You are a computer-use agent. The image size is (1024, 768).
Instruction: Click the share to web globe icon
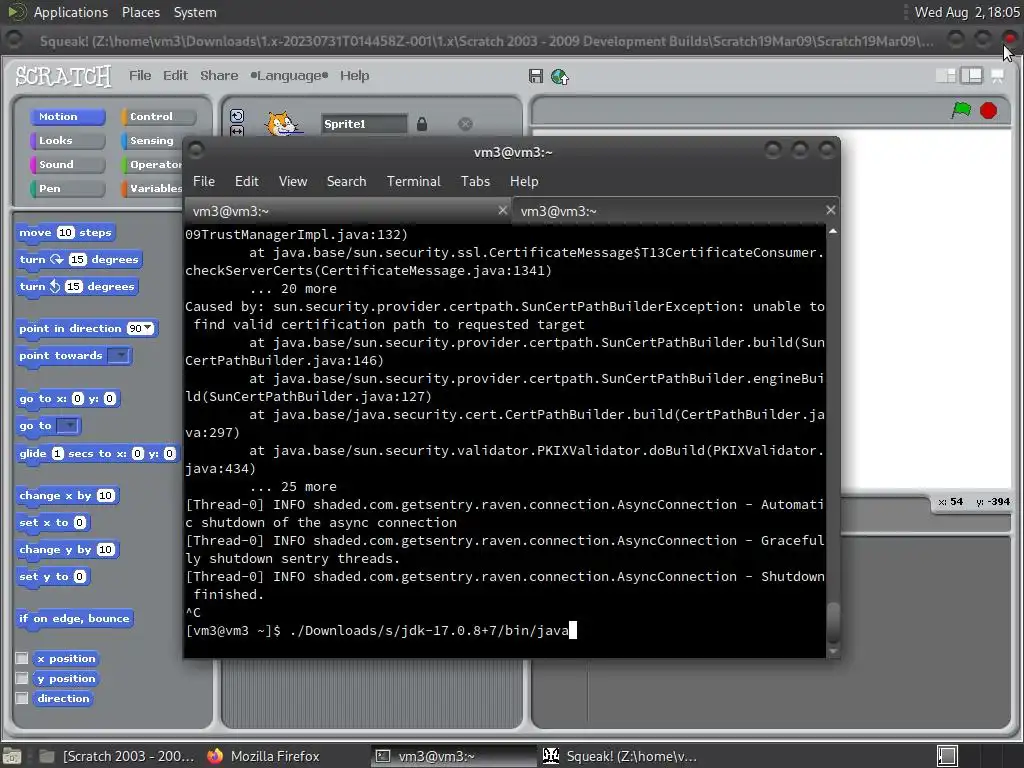560,77
